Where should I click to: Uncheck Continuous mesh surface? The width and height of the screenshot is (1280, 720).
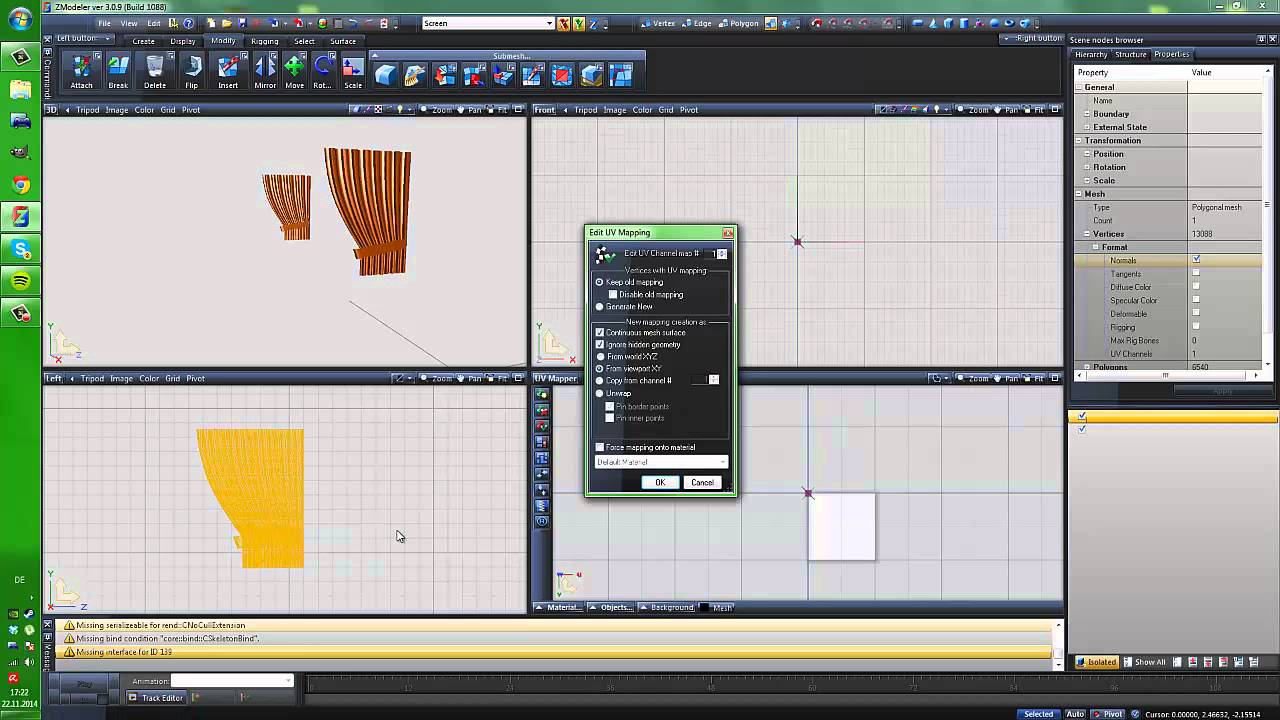pyautogui.click(x=600, y=333)
